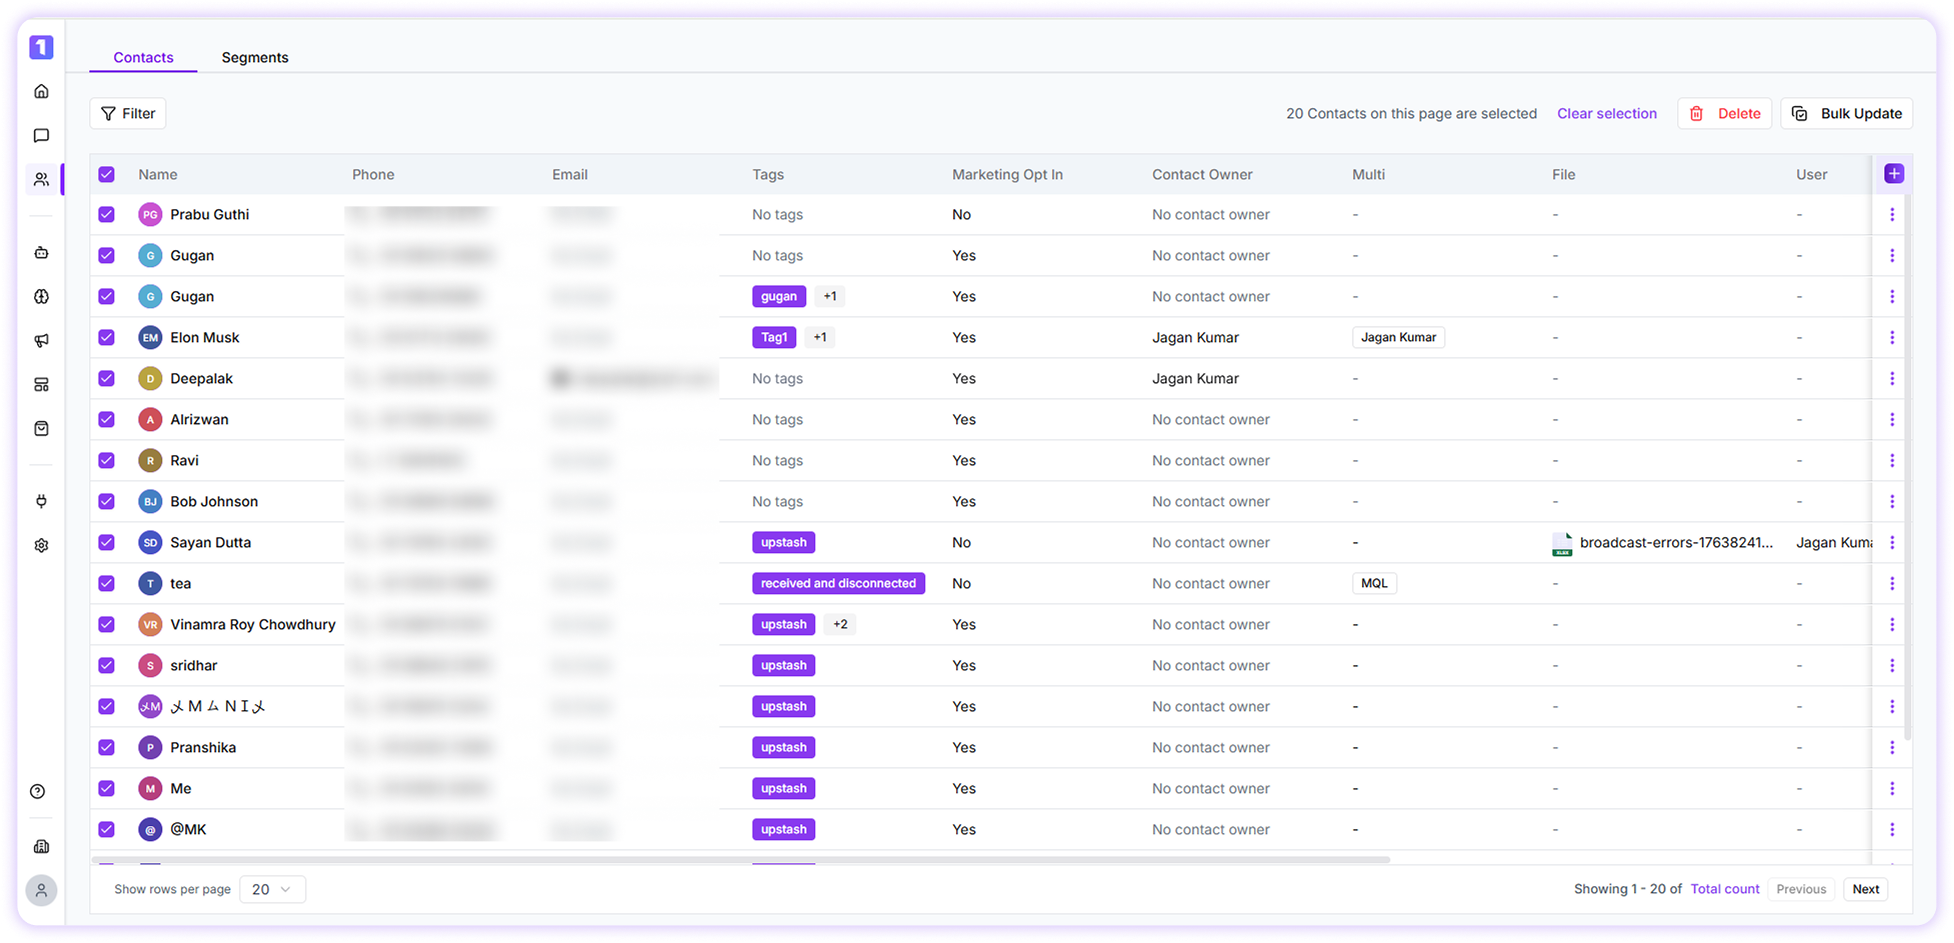1954x943 pixels.
Task: Click the Name column header
Action: tap(158, 174)
